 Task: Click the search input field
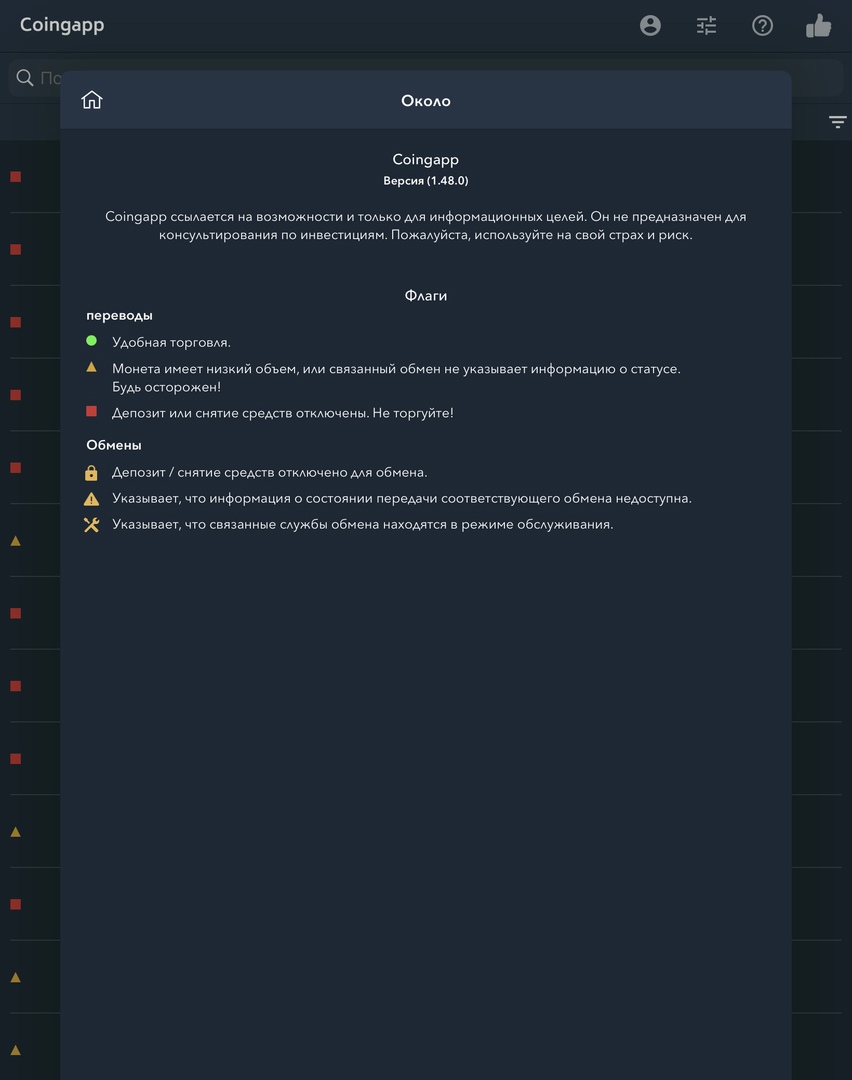[x=426, y=77]
